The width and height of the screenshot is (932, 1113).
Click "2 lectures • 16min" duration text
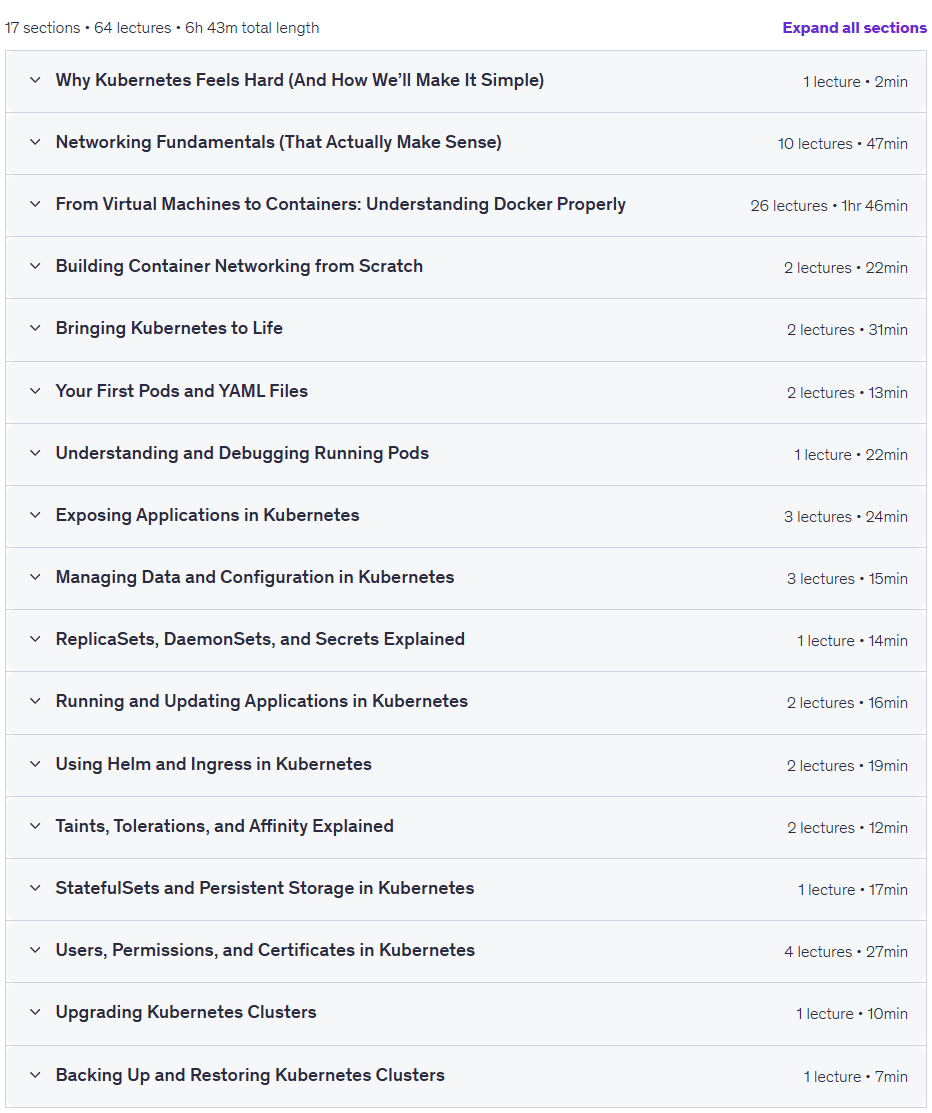tap(847, 703)
